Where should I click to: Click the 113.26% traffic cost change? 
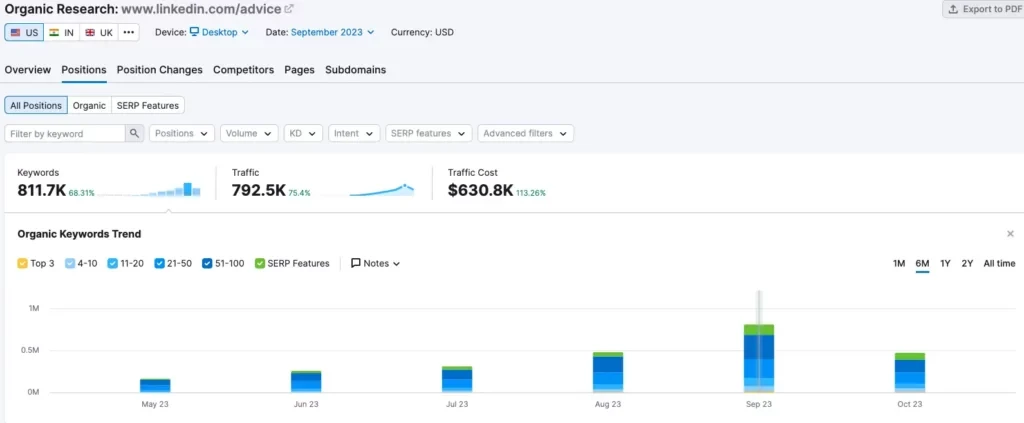tap(531, 193)
